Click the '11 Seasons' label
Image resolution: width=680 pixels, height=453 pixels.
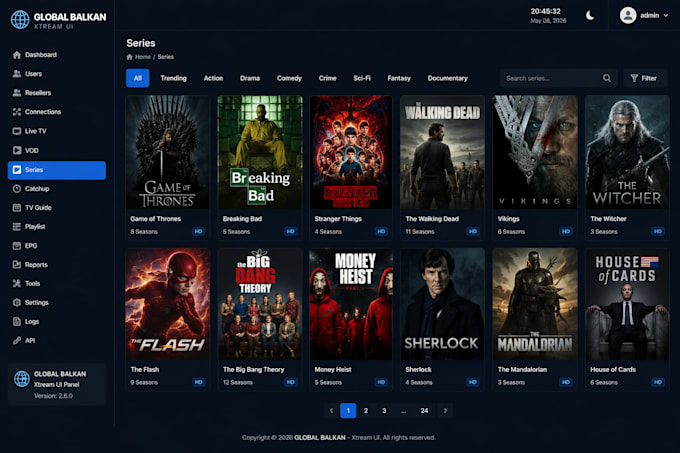(x=420, y=232)
